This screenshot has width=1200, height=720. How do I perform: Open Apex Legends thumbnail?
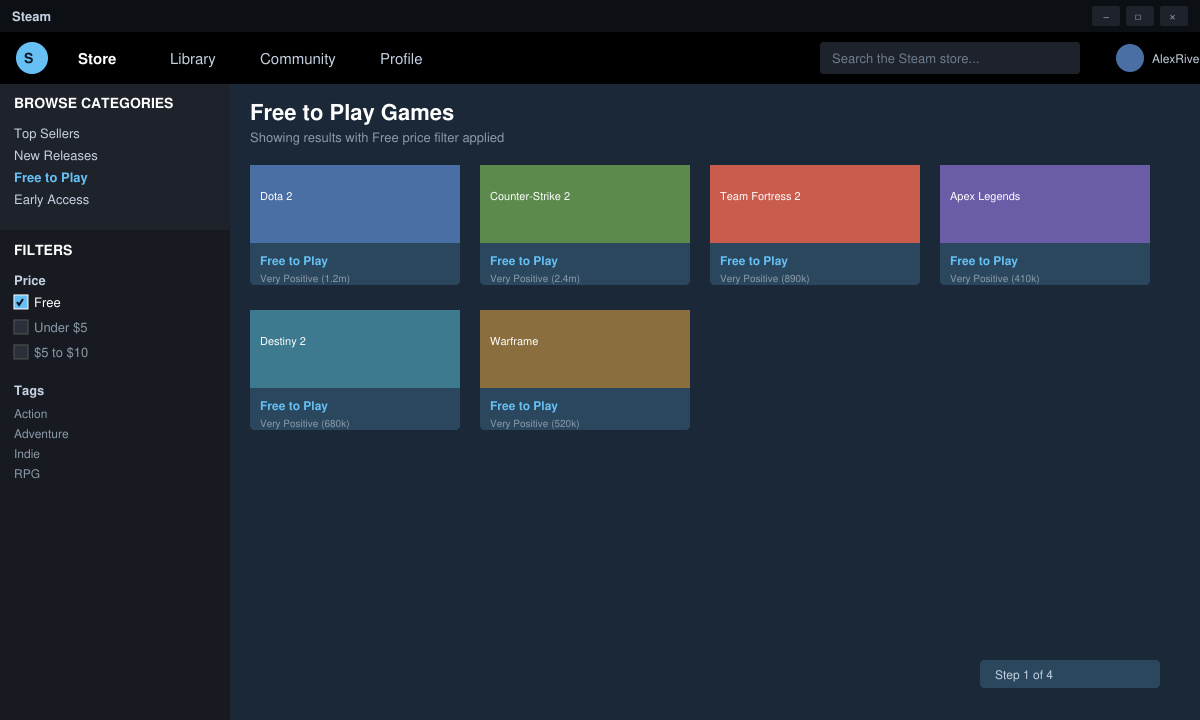(1045, 204)
